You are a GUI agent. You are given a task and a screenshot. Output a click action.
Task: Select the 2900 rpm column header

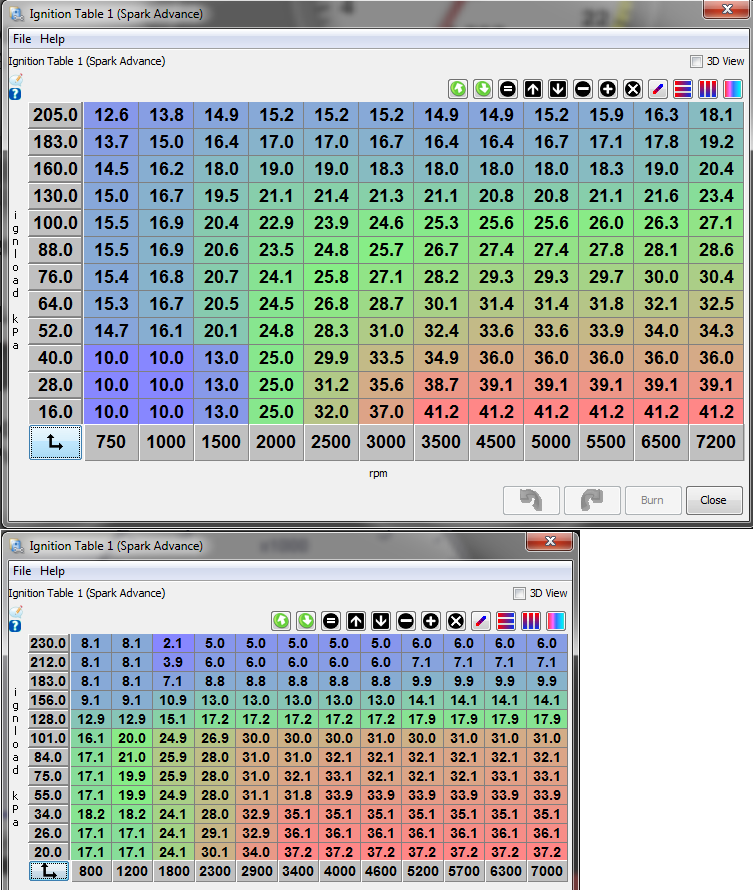tap(256, 871)
